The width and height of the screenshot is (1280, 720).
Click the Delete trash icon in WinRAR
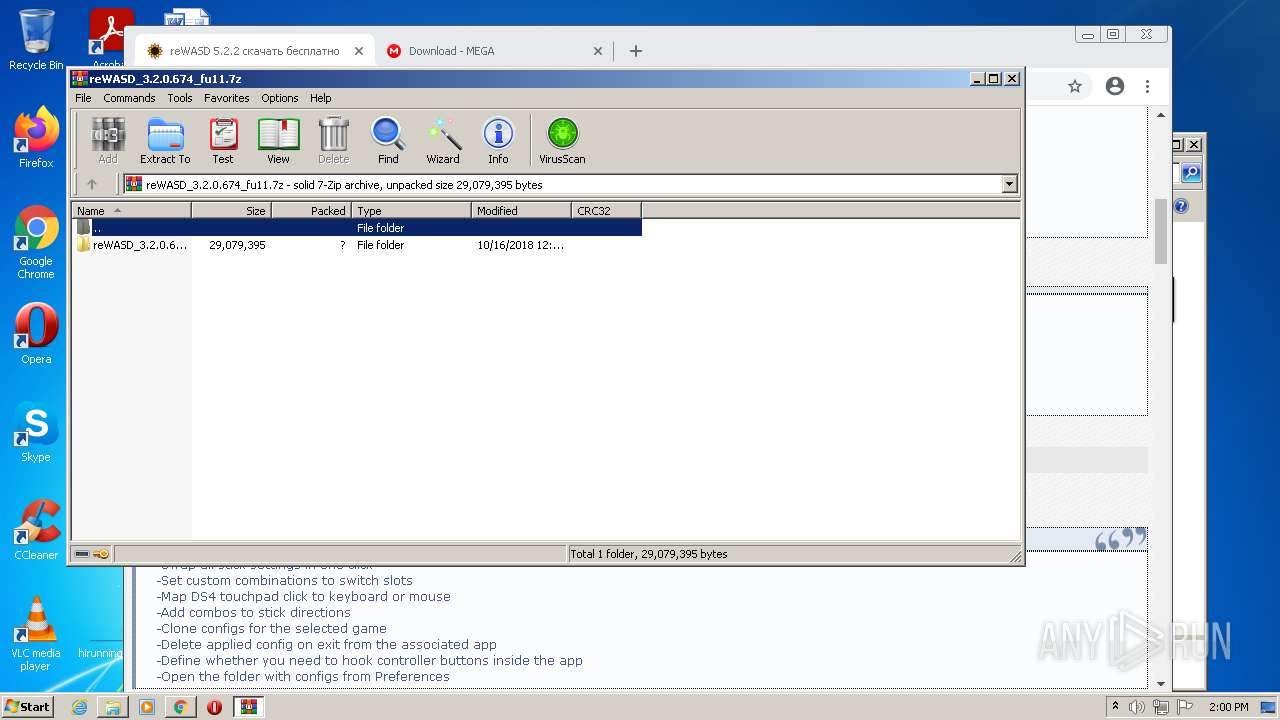pyautogui.click(x=333, y=140)
